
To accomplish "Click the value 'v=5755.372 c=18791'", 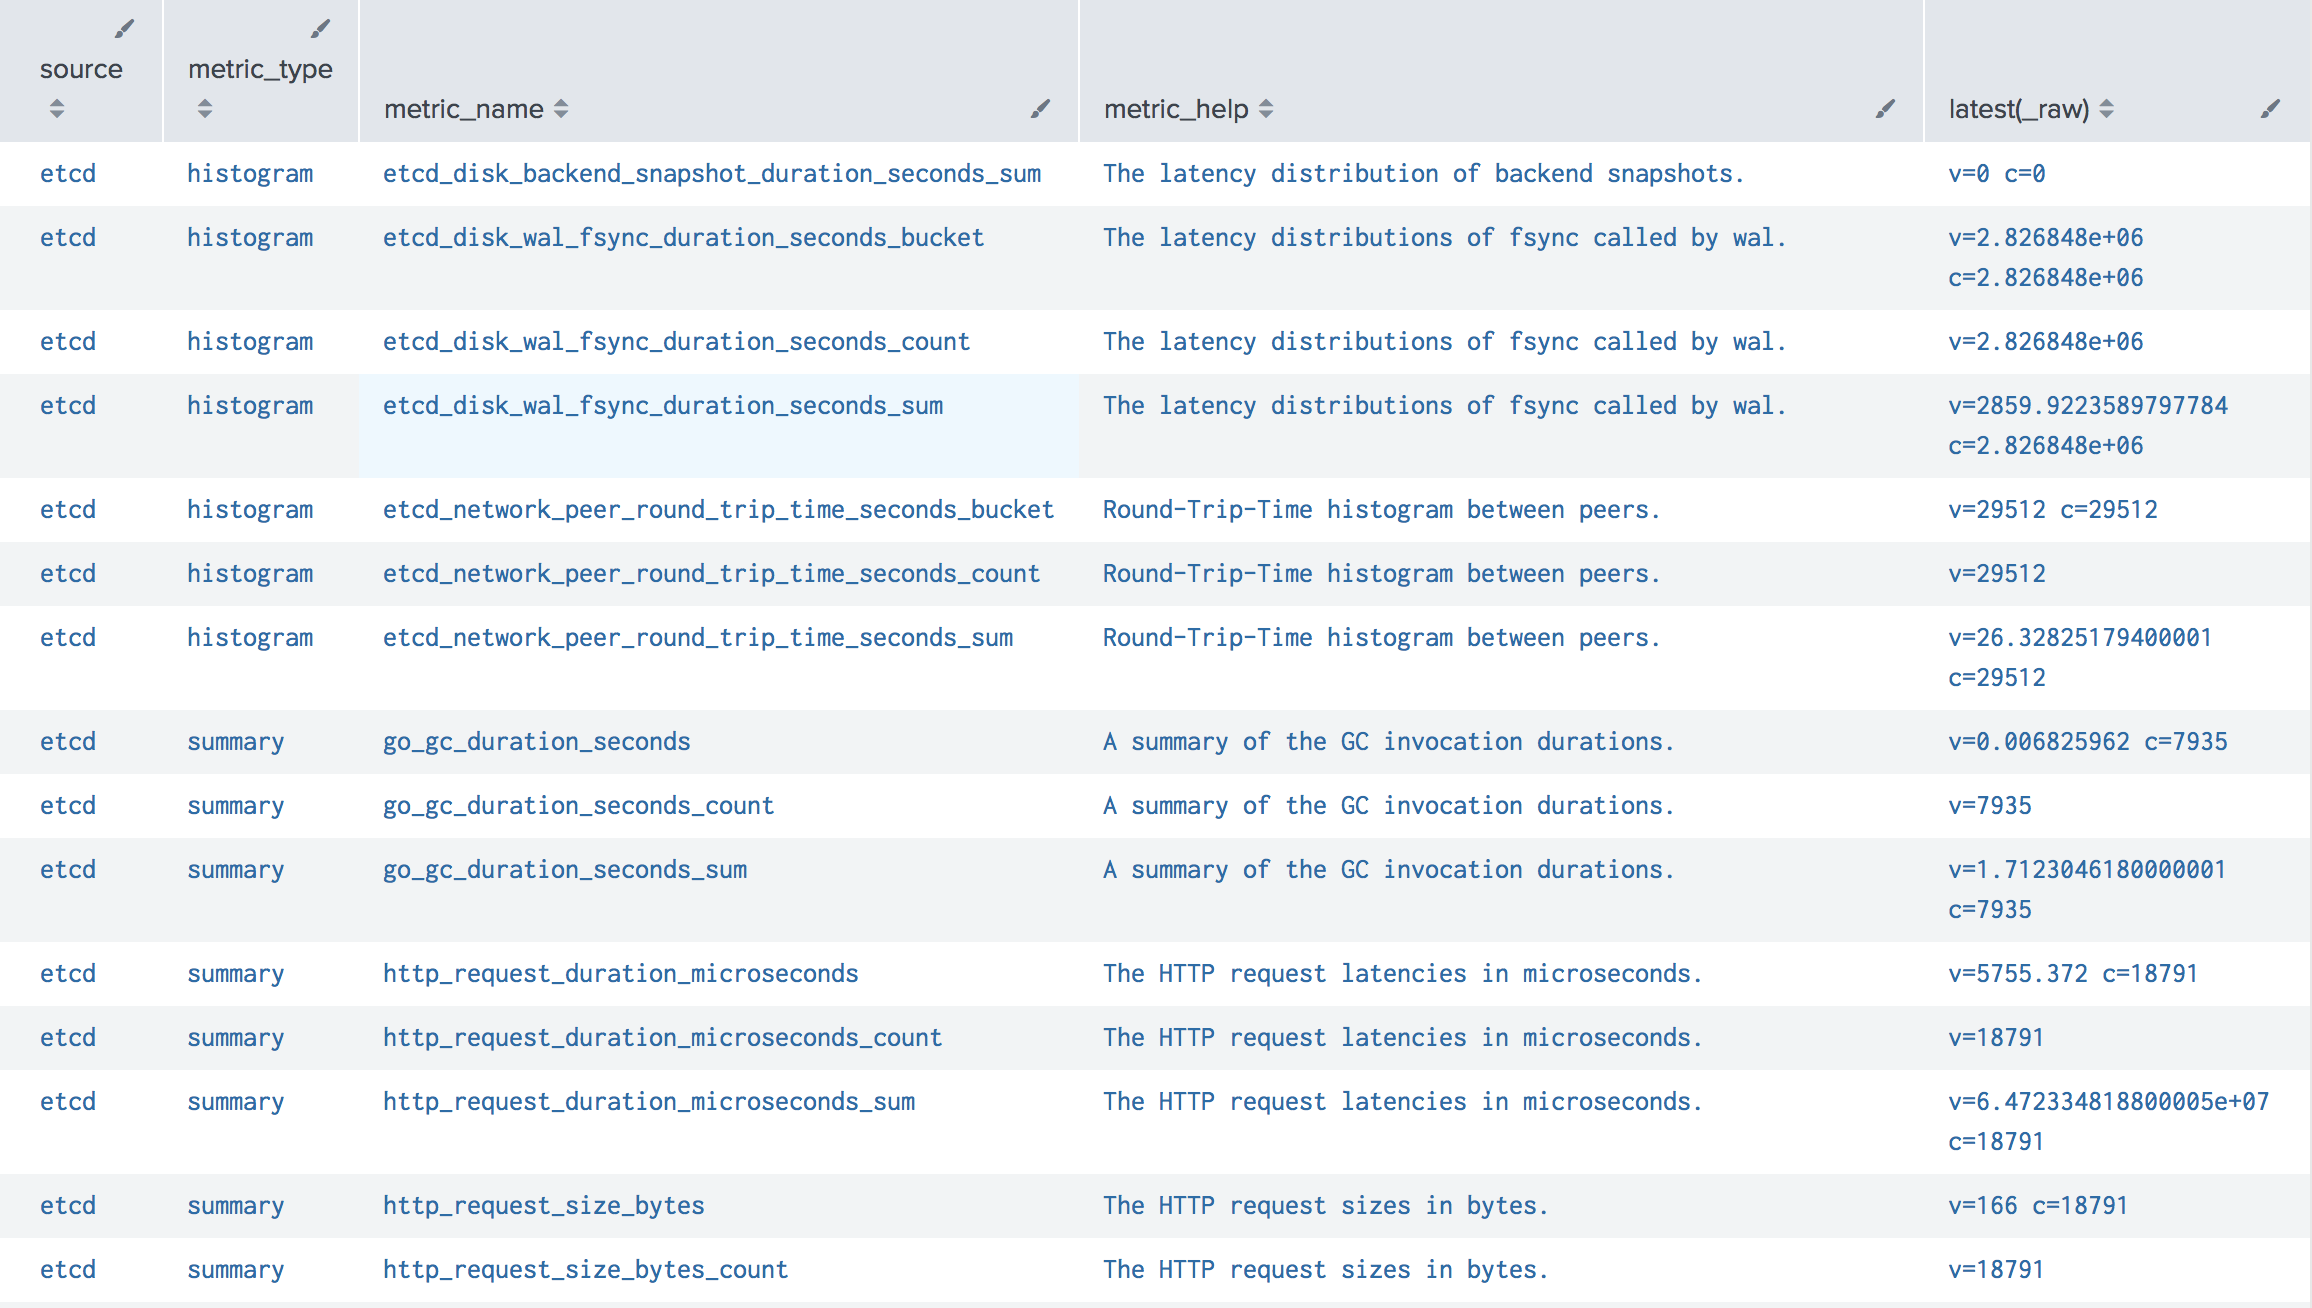I will click(x=2073, y=974).
